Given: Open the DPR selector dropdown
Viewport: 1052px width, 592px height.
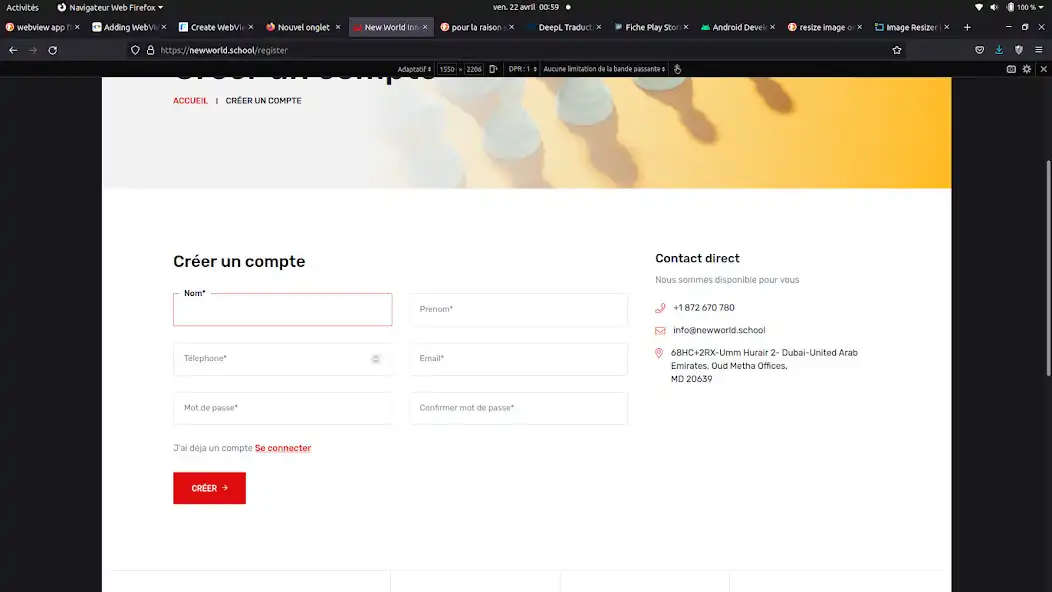Looking at the screenshot, I should click(x=522, y=69).
